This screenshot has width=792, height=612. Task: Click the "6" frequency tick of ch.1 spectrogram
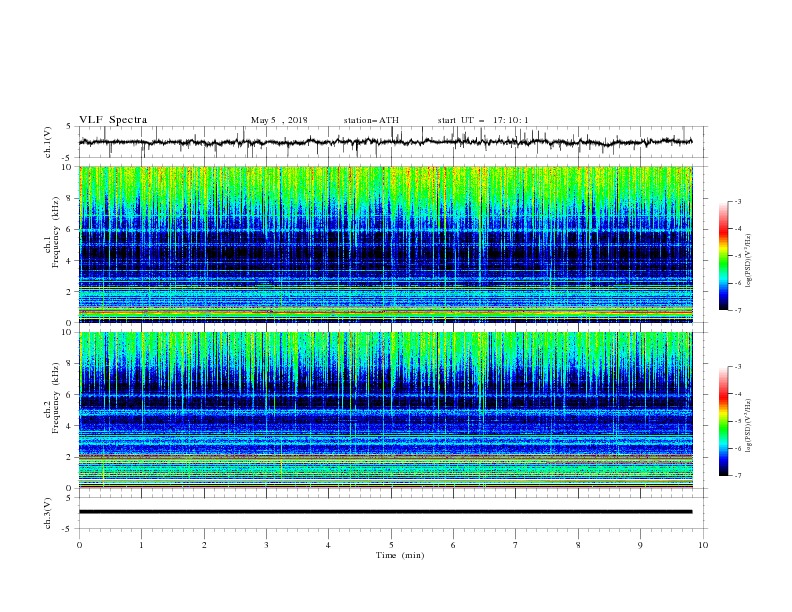click(x=69, y=229)
